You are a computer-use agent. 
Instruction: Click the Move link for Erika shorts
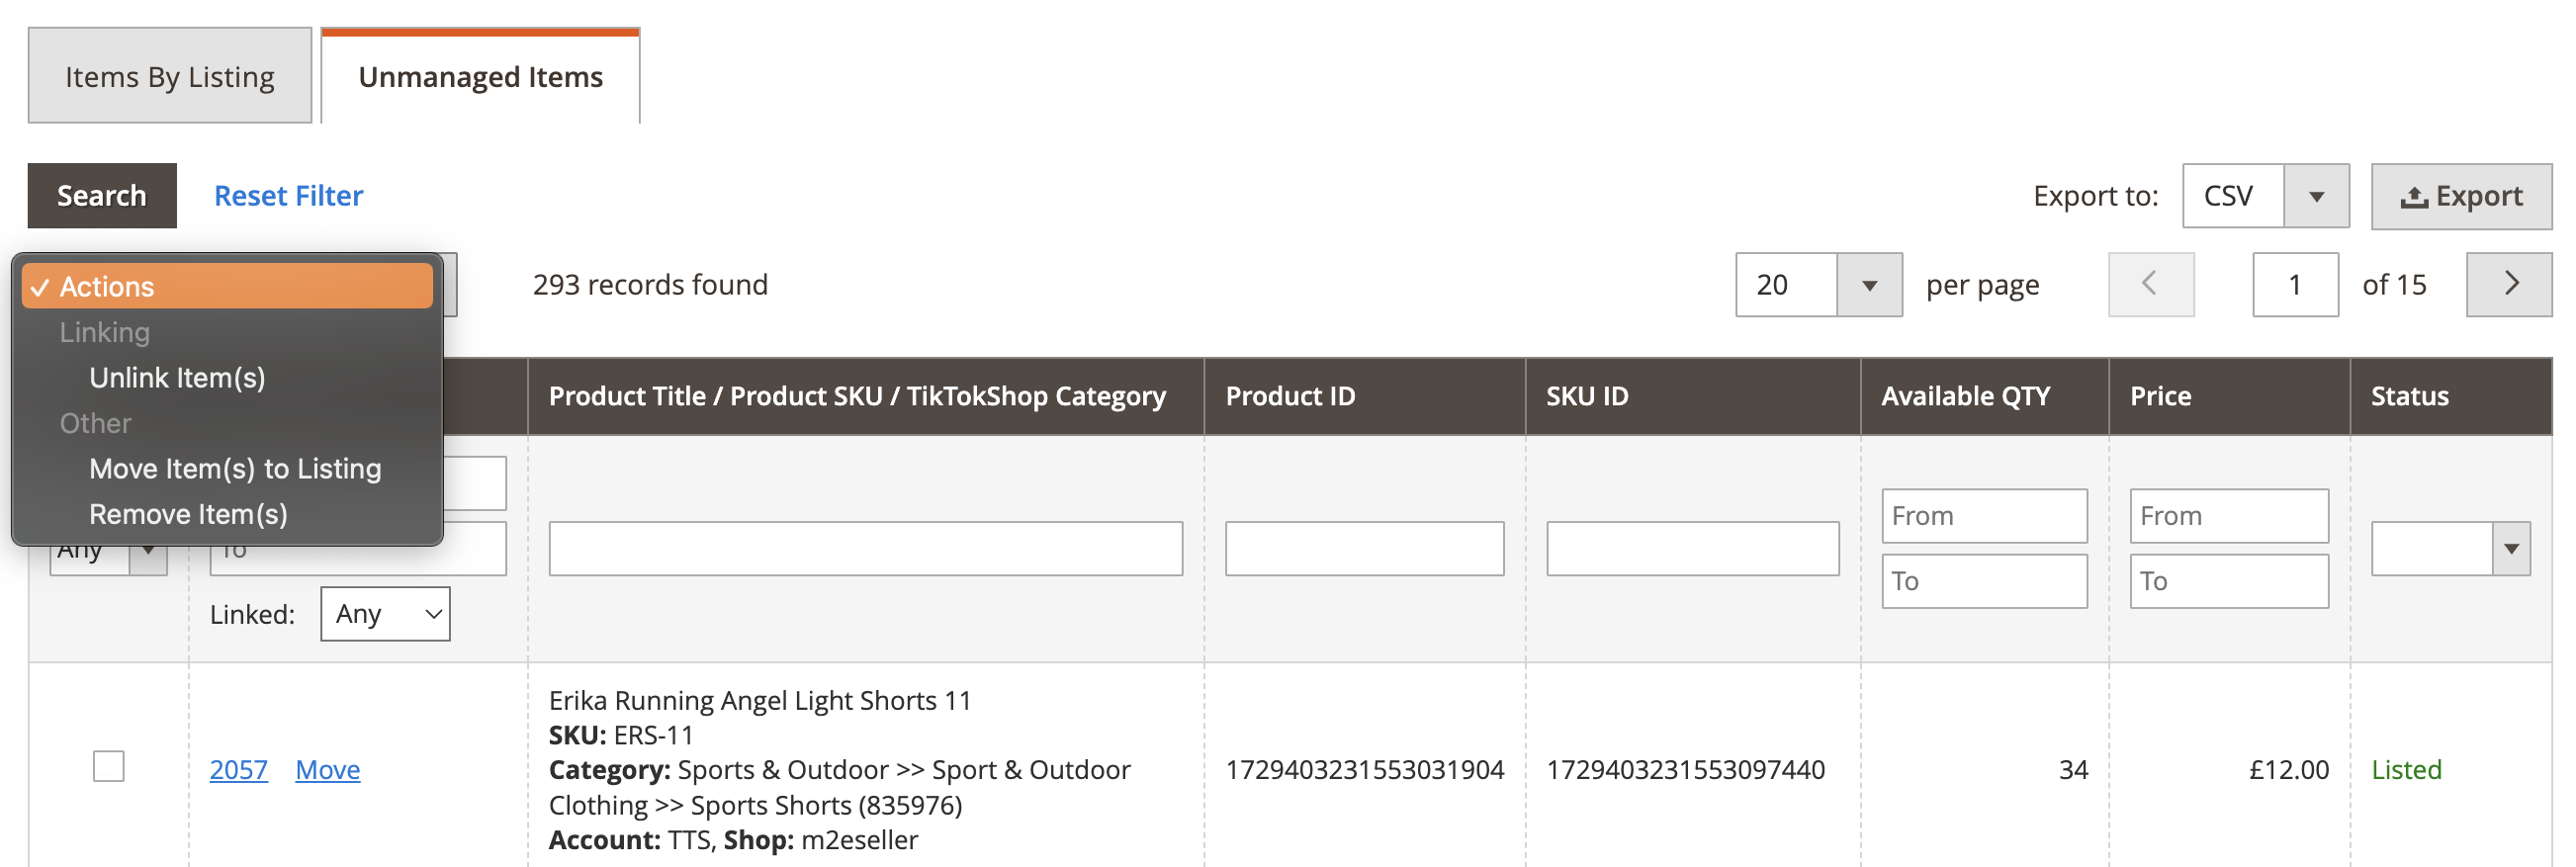(x=327, y=770)
